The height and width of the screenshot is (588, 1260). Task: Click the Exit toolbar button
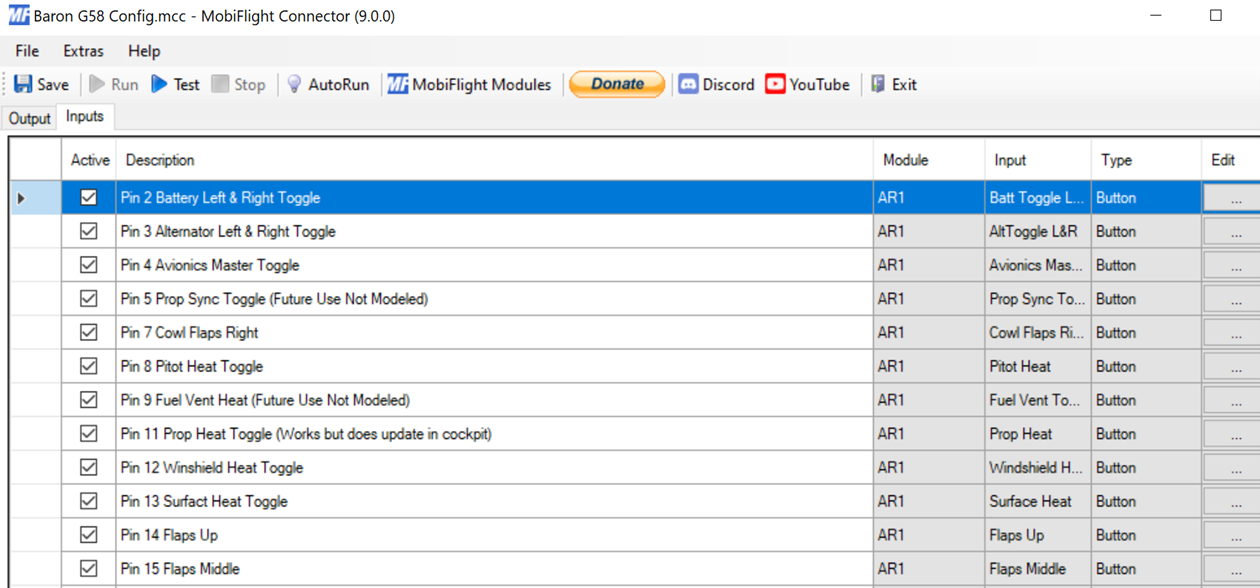[893, 84]
